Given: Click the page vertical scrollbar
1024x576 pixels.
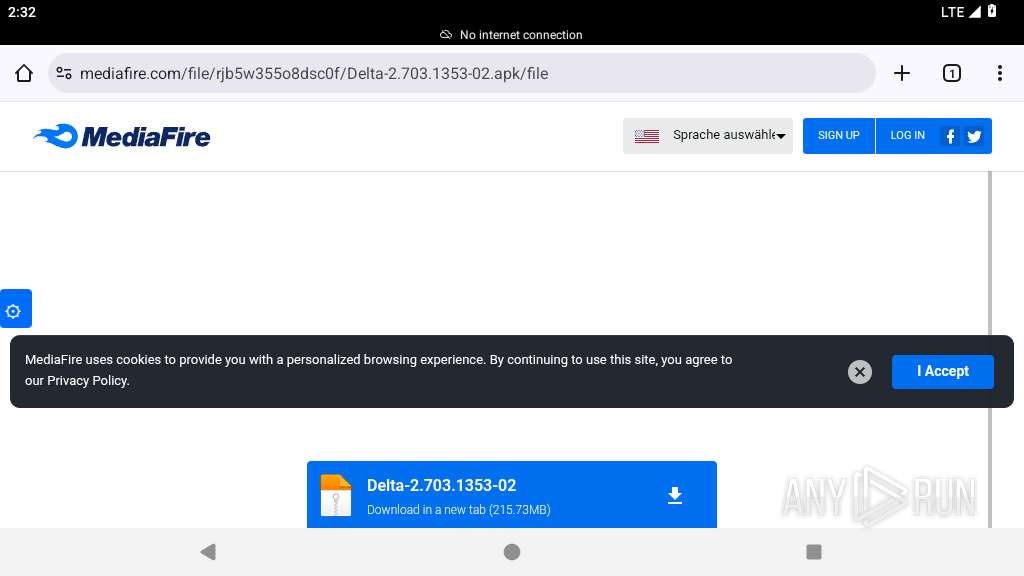Looking at the screenshot, I should pos(989,349).
